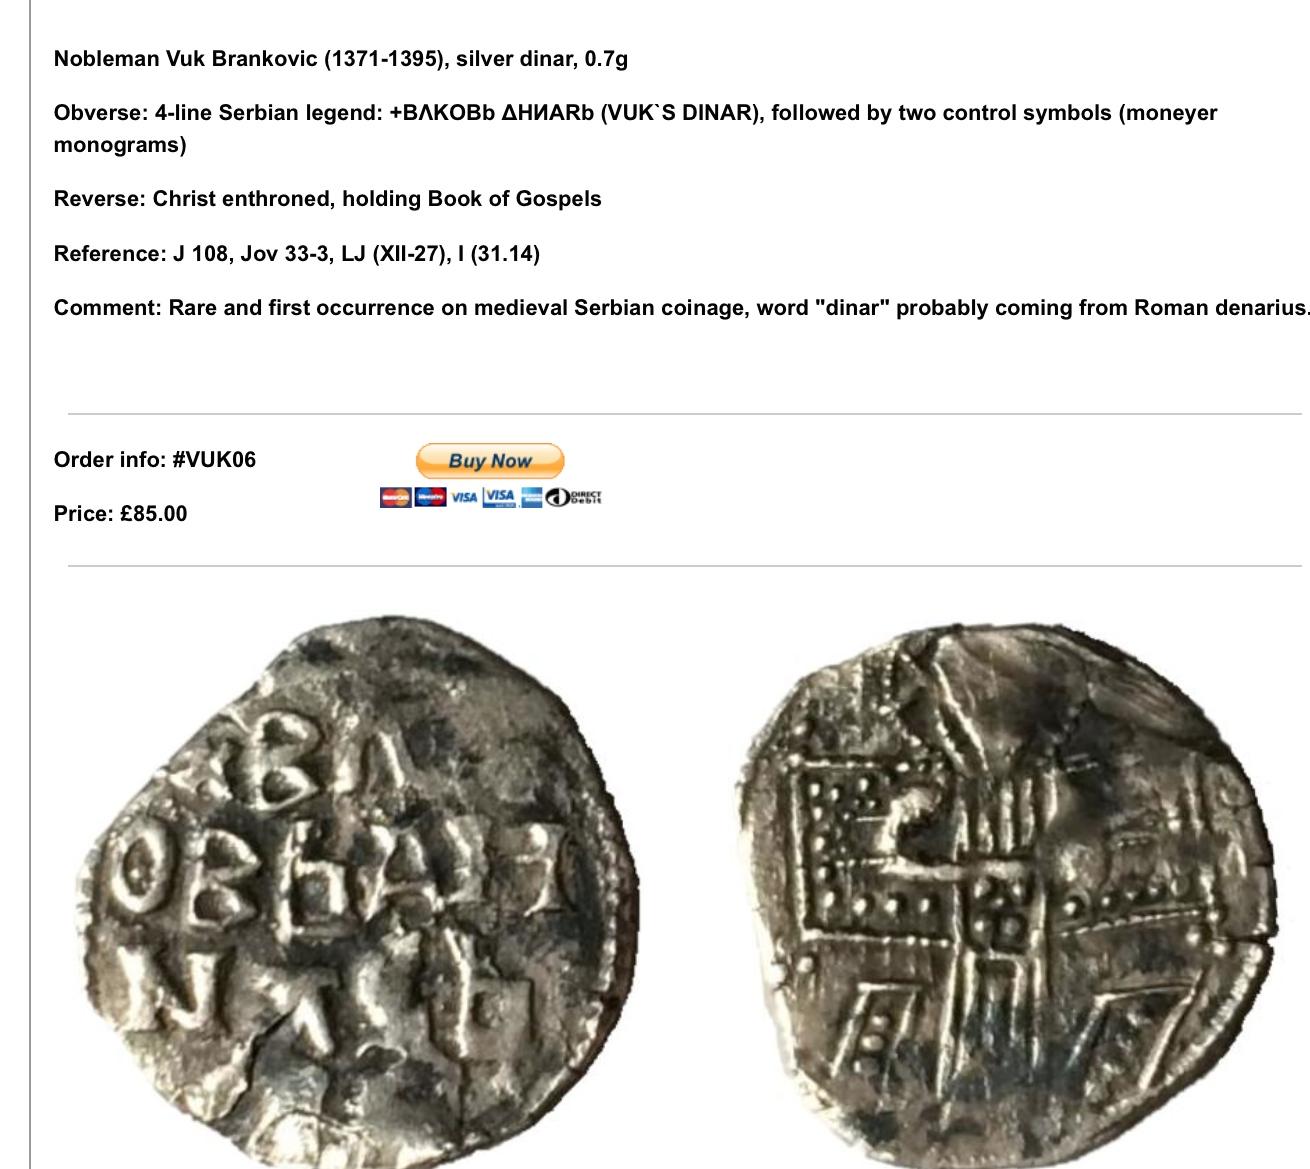Click the divider line above Order info
This screenshot has width=1310, height=1169.
click(685, 413)
